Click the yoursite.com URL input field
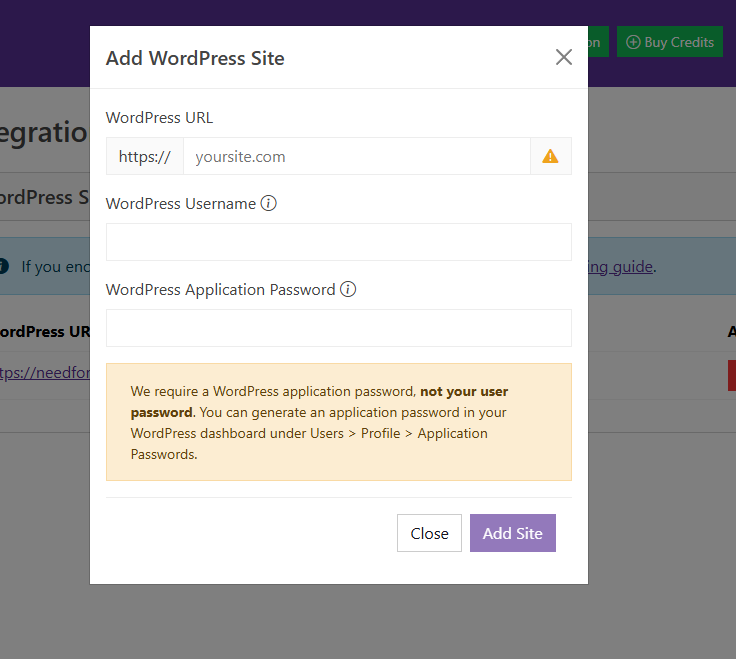 pyautogui.click(x=357, y=156)
